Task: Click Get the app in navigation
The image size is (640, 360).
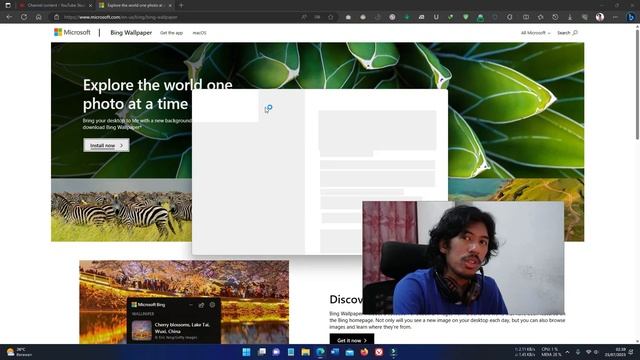Action: [x=171, y=33]
